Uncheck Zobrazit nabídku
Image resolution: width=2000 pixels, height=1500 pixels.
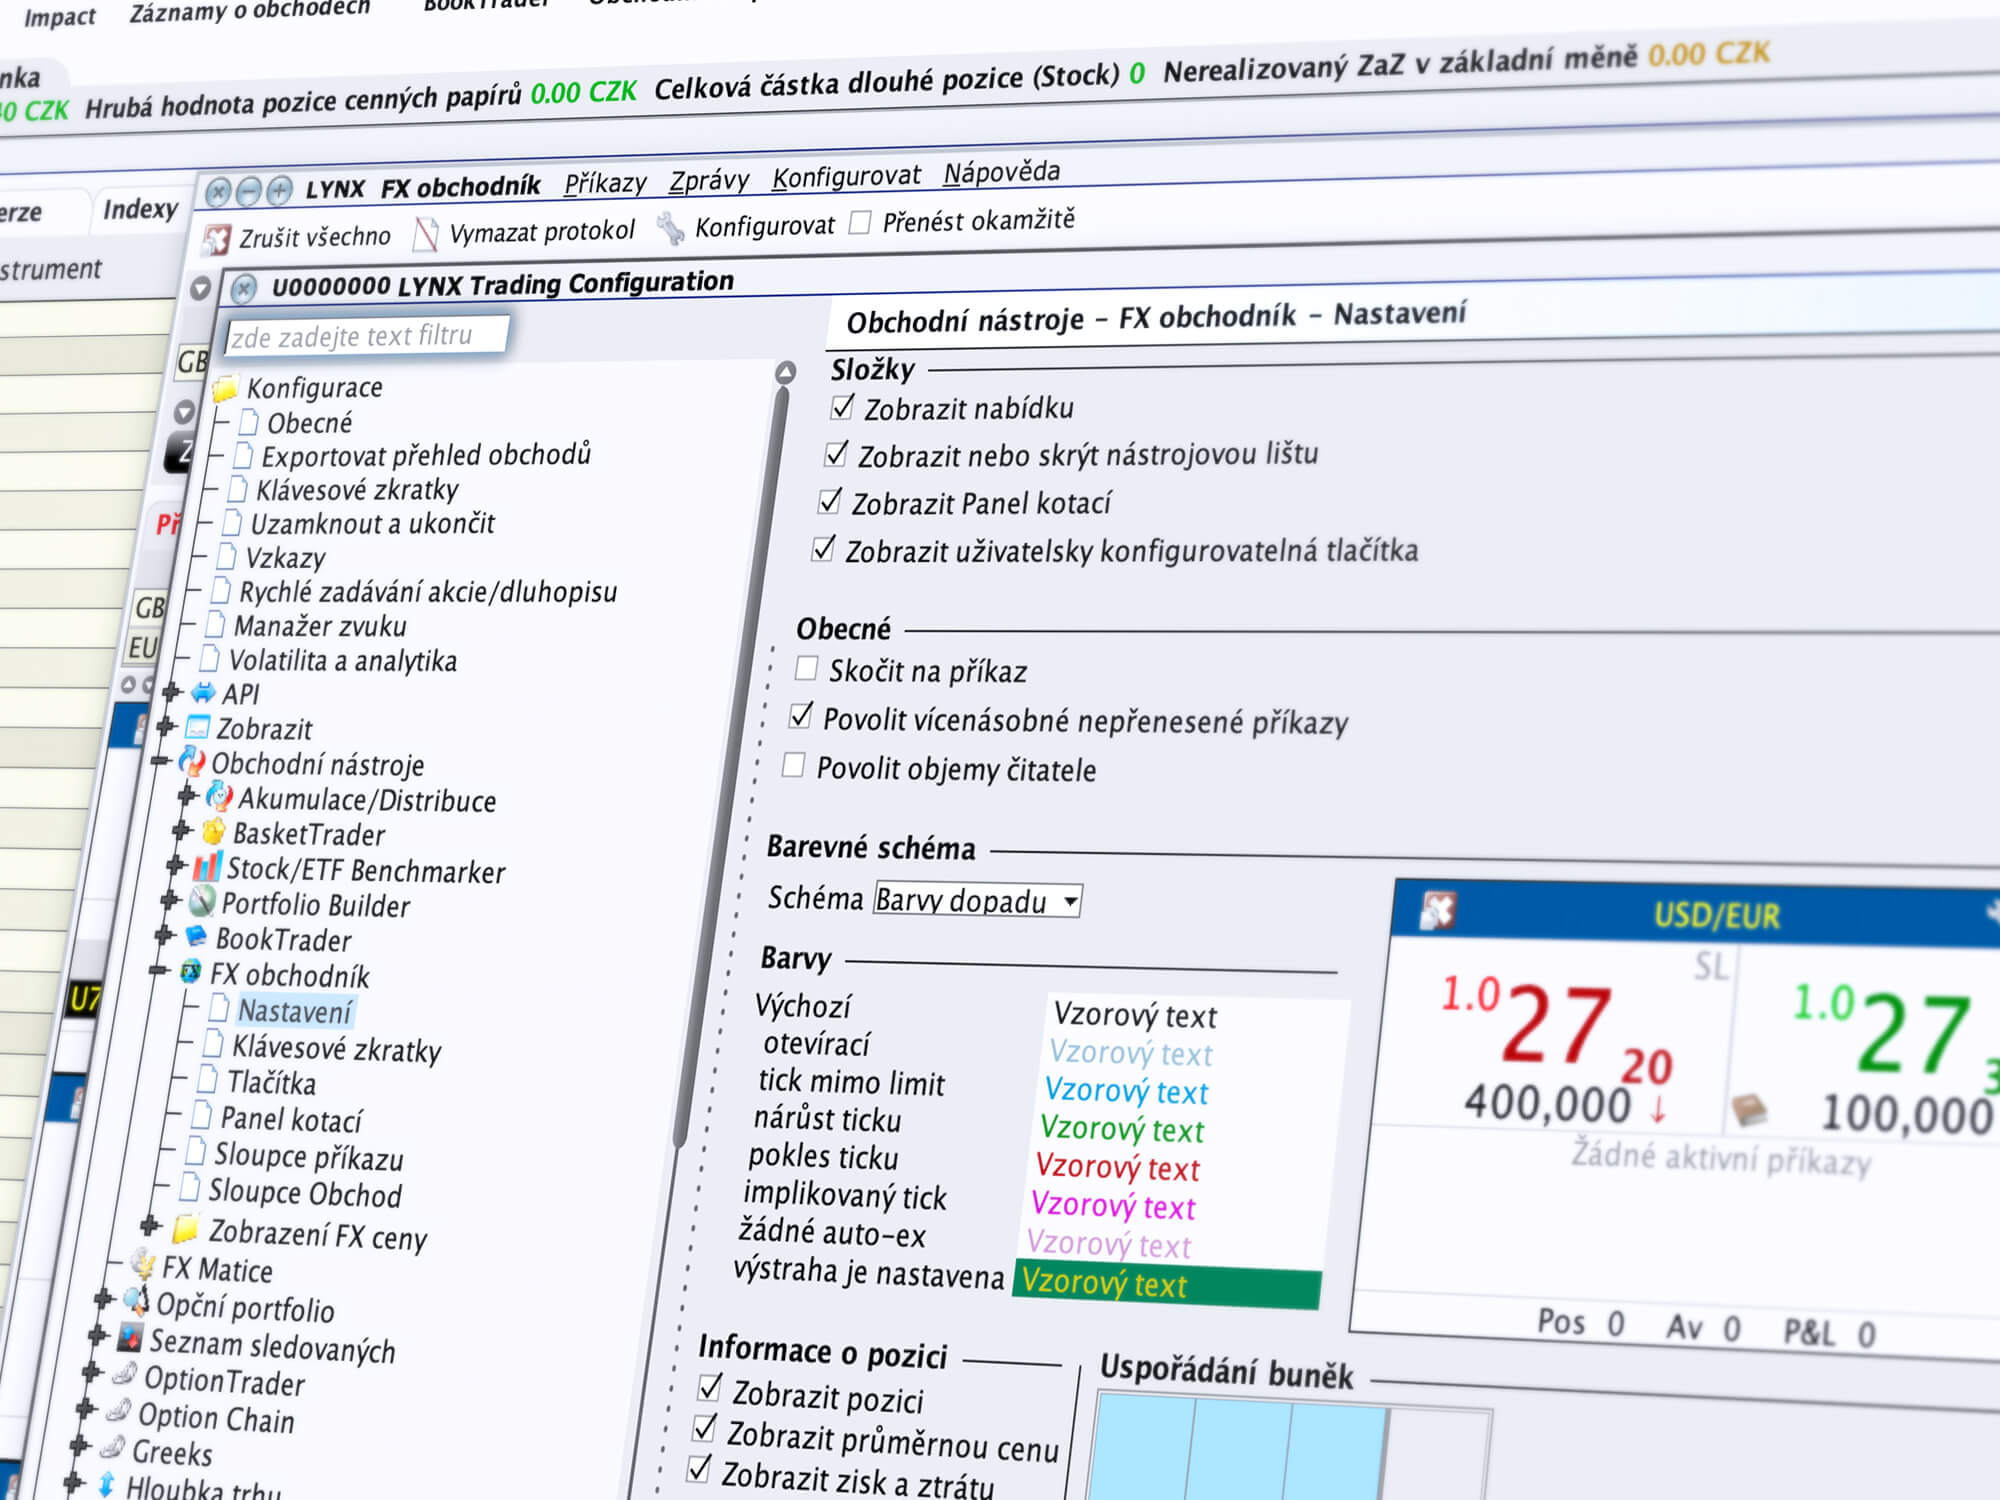(x=843, y=407)
